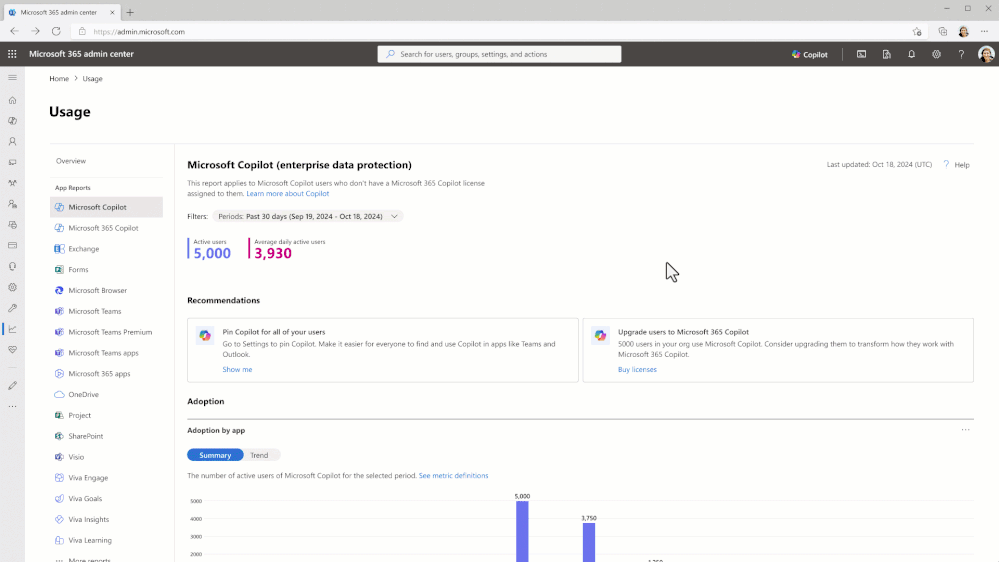Select Microsoft Copilot app report
Viewport: 999px width, 562px height.
tap(106, 207)
